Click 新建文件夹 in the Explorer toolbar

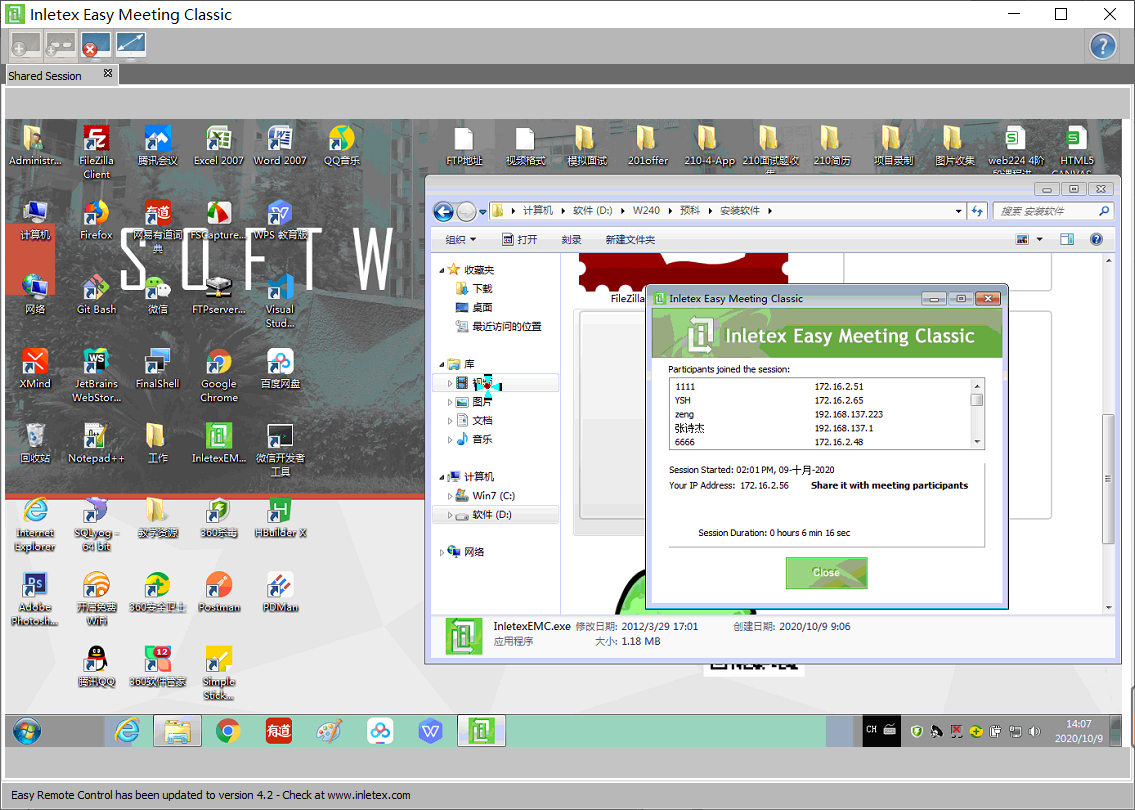pos(630,240)
